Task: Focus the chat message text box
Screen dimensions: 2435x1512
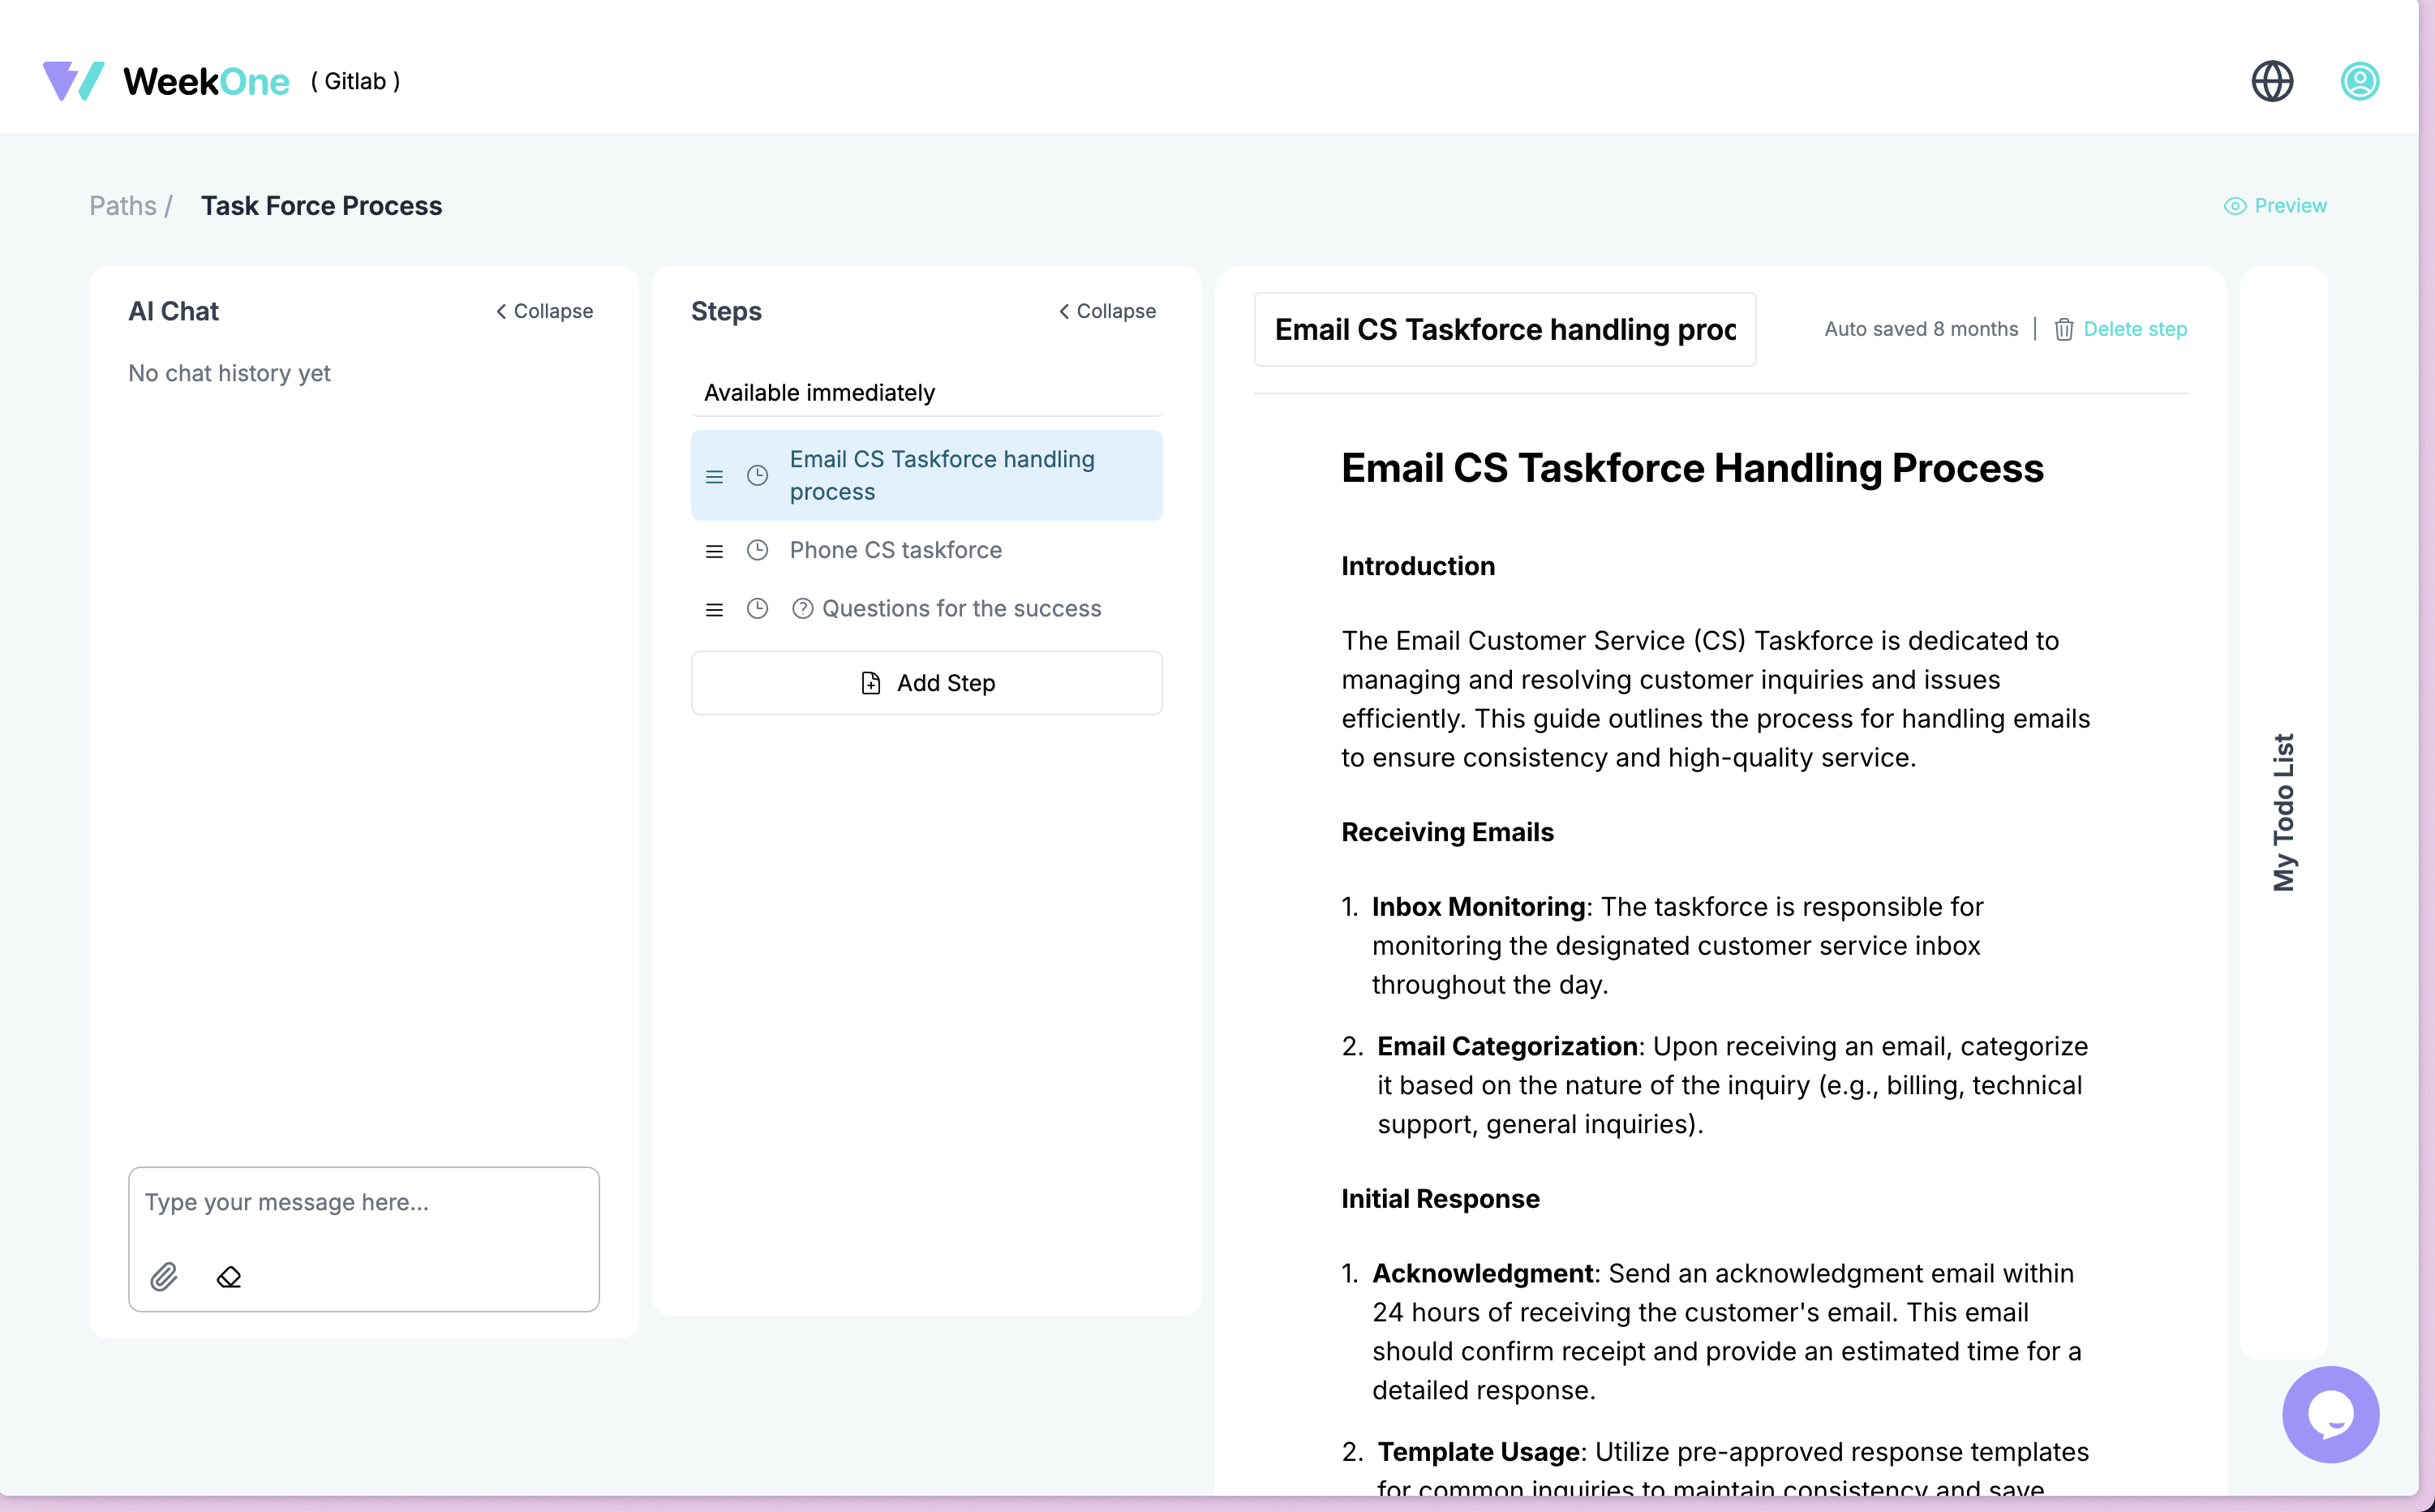Action: point(363,1202)
